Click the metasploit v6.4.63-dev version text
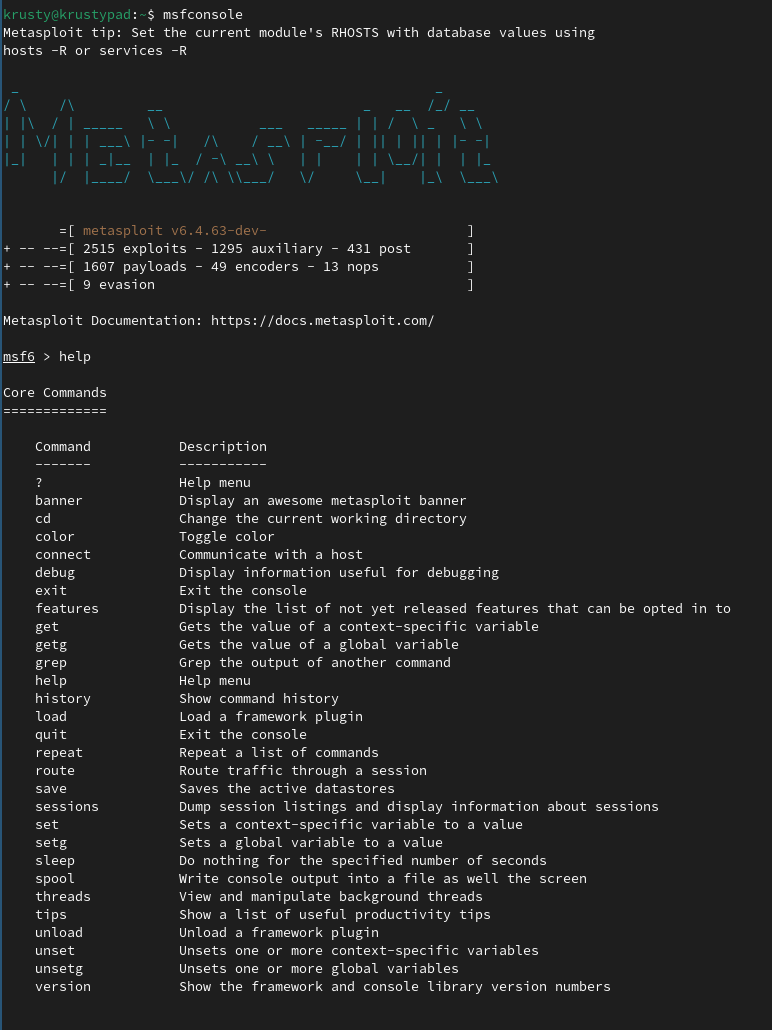Viewport: 772px width, 1030px height. 175,231
